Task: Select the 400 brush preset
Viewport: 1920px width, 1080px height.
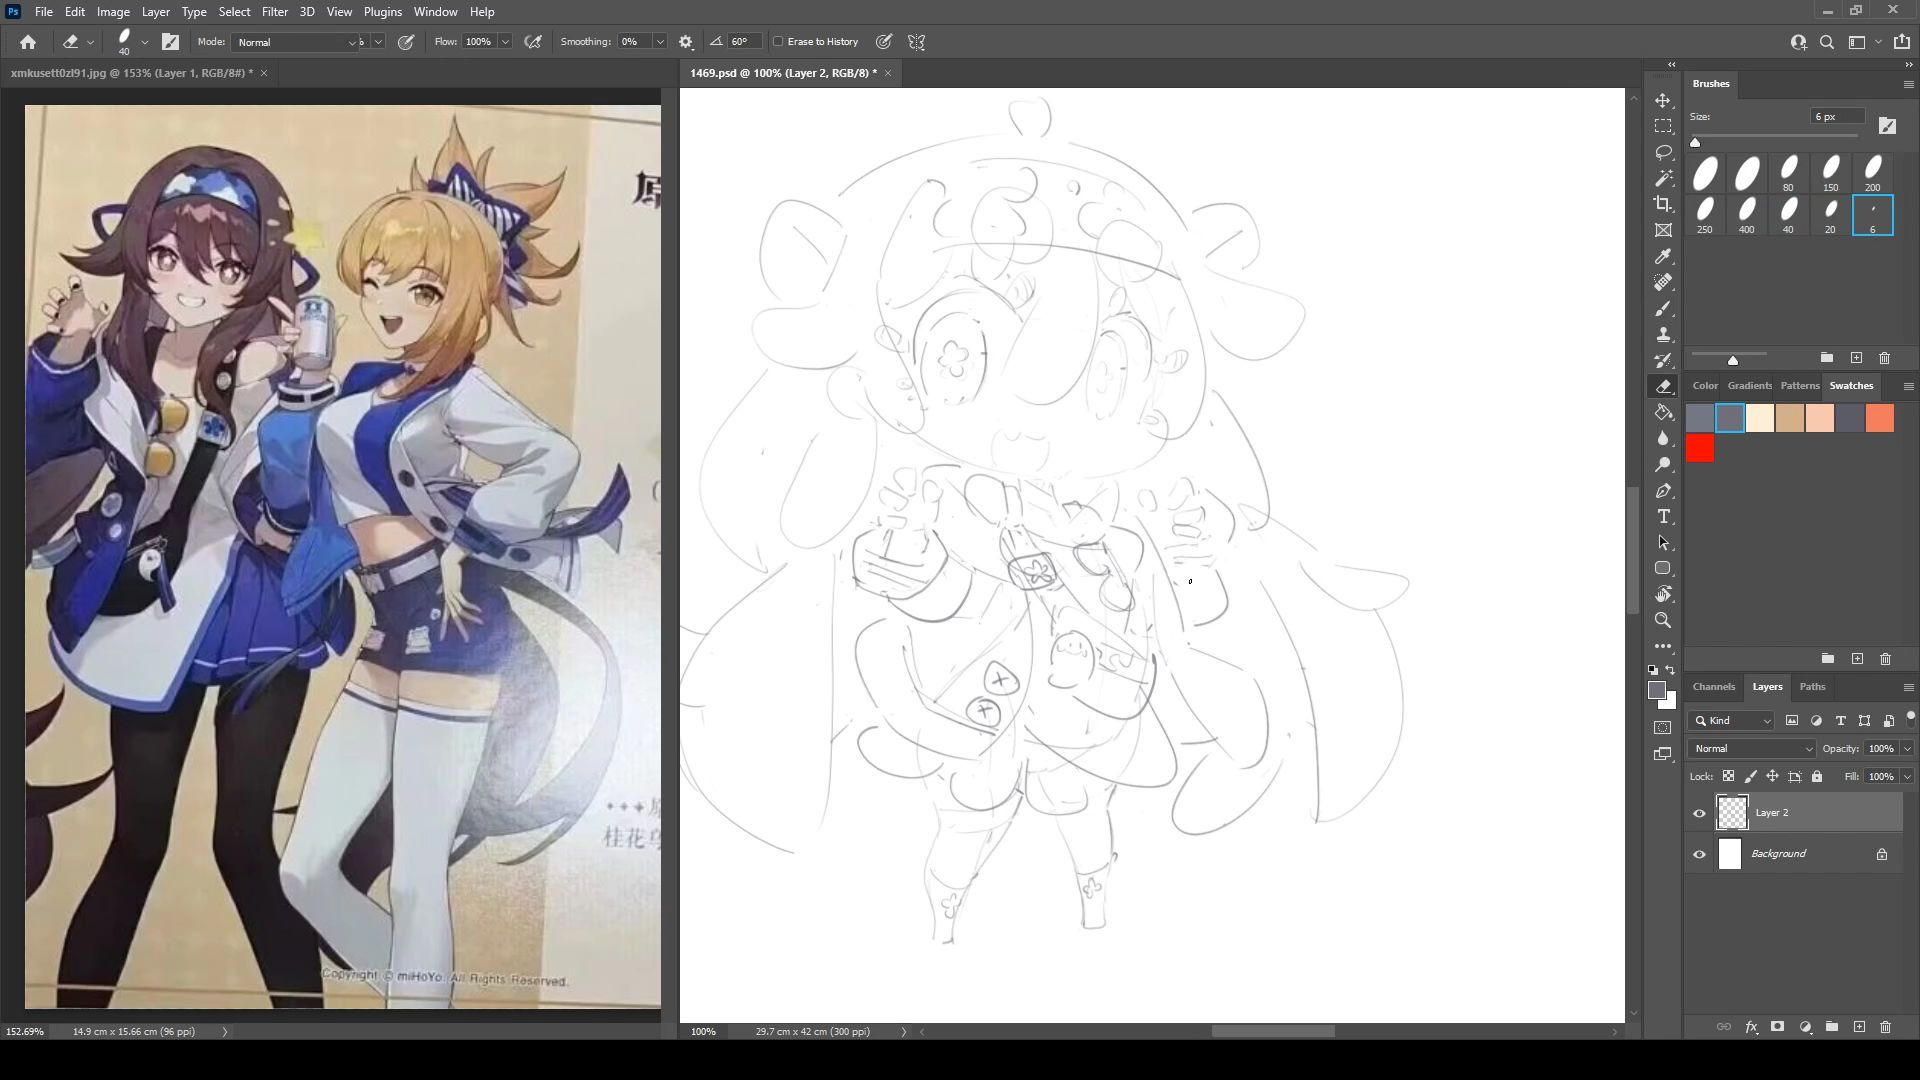Action: coord(1746,215)
